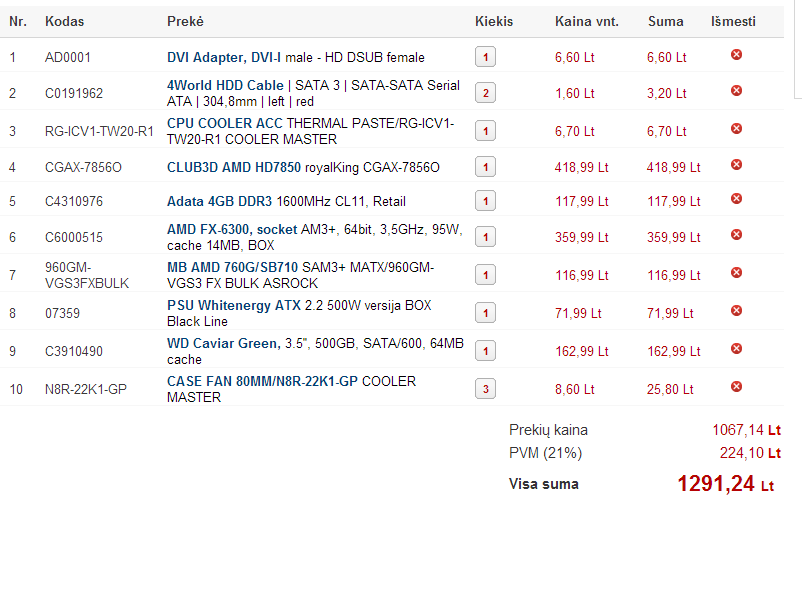Remove the AMD FX-6300 processor item
Screen dimensions: 802x600
click(x=736, y=235)
